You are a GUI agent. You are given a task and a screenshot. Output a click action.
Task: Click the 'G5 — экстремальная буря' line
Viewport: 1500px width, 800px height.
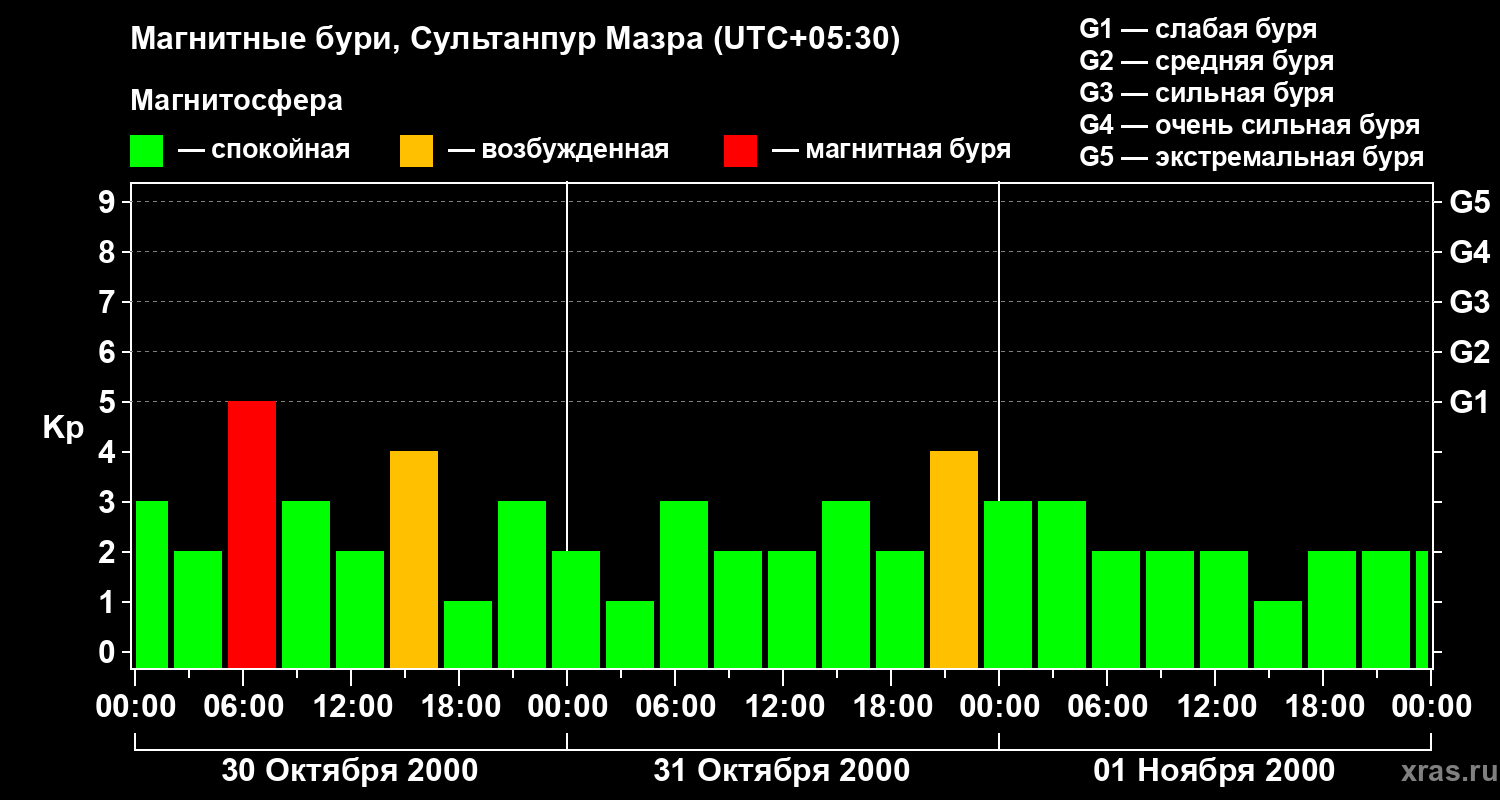(x=1252, y=157)
